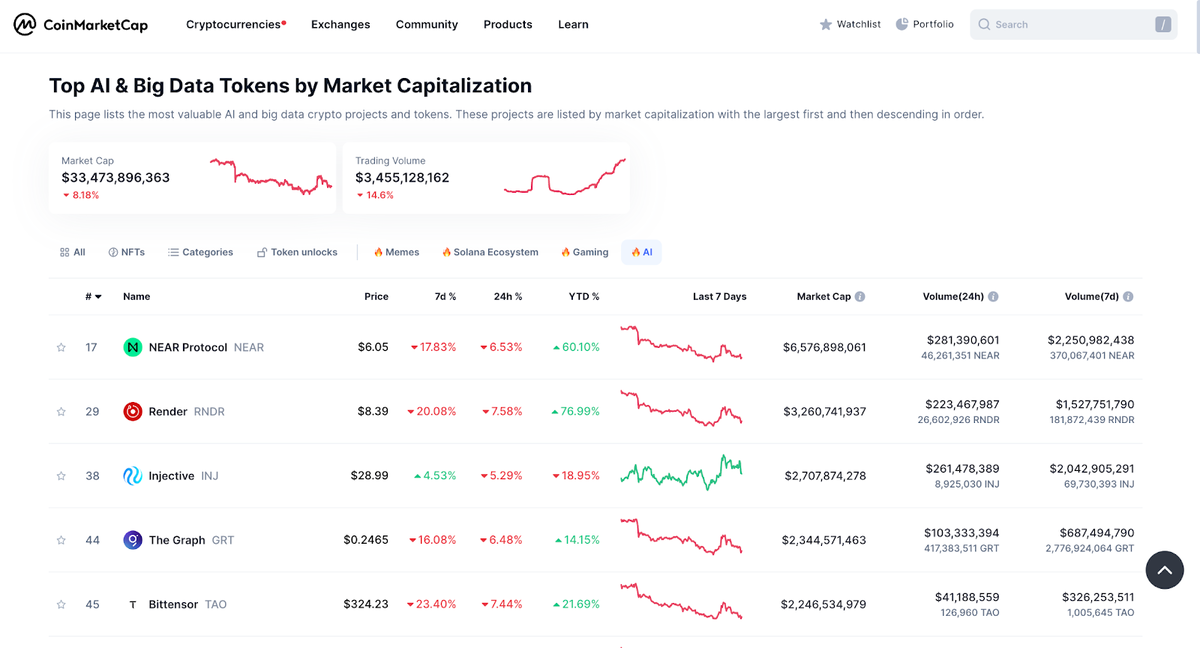Open the Cryptocurrencies menu
This screenshot has width=1200, height=648.
coord(236,24)
